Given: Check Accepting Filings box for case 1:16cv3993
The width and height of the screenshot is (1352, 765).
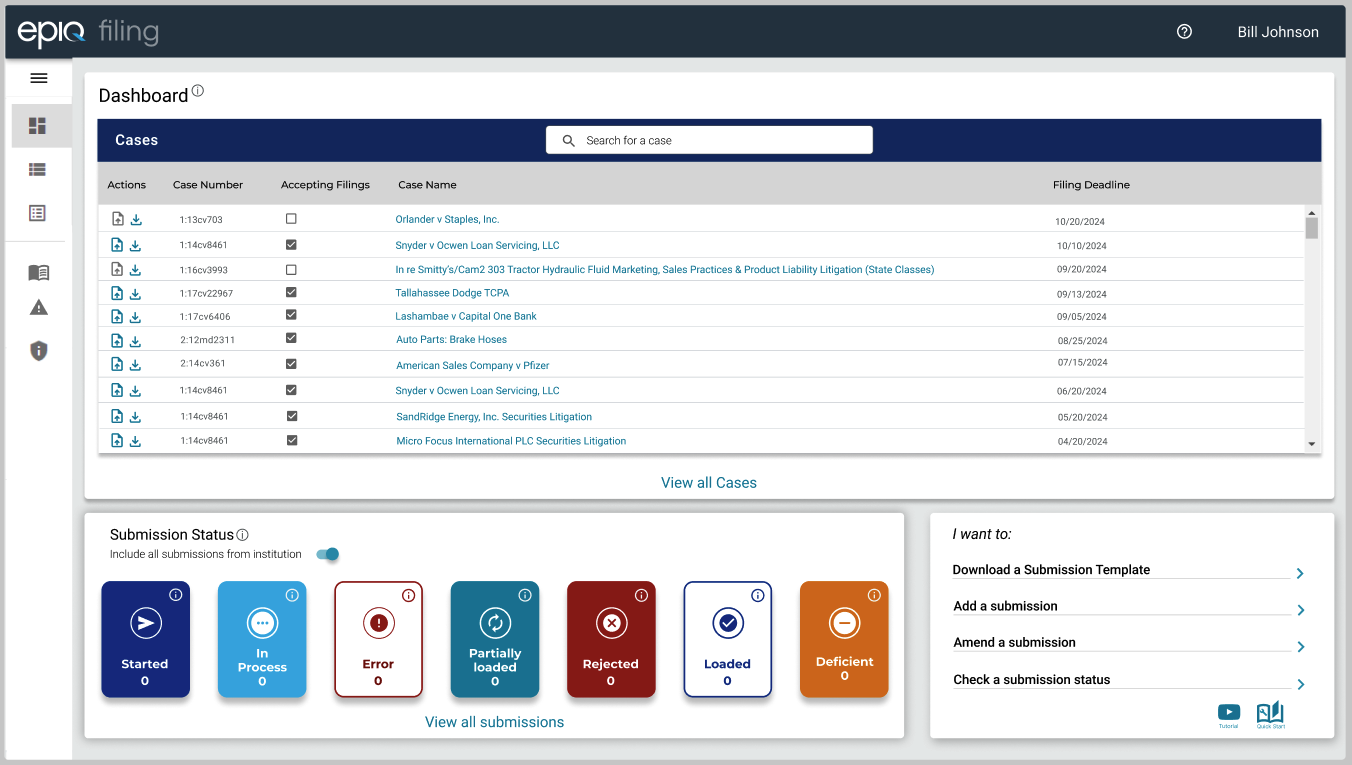Looking at the screenshot, I should pos(291,270).
